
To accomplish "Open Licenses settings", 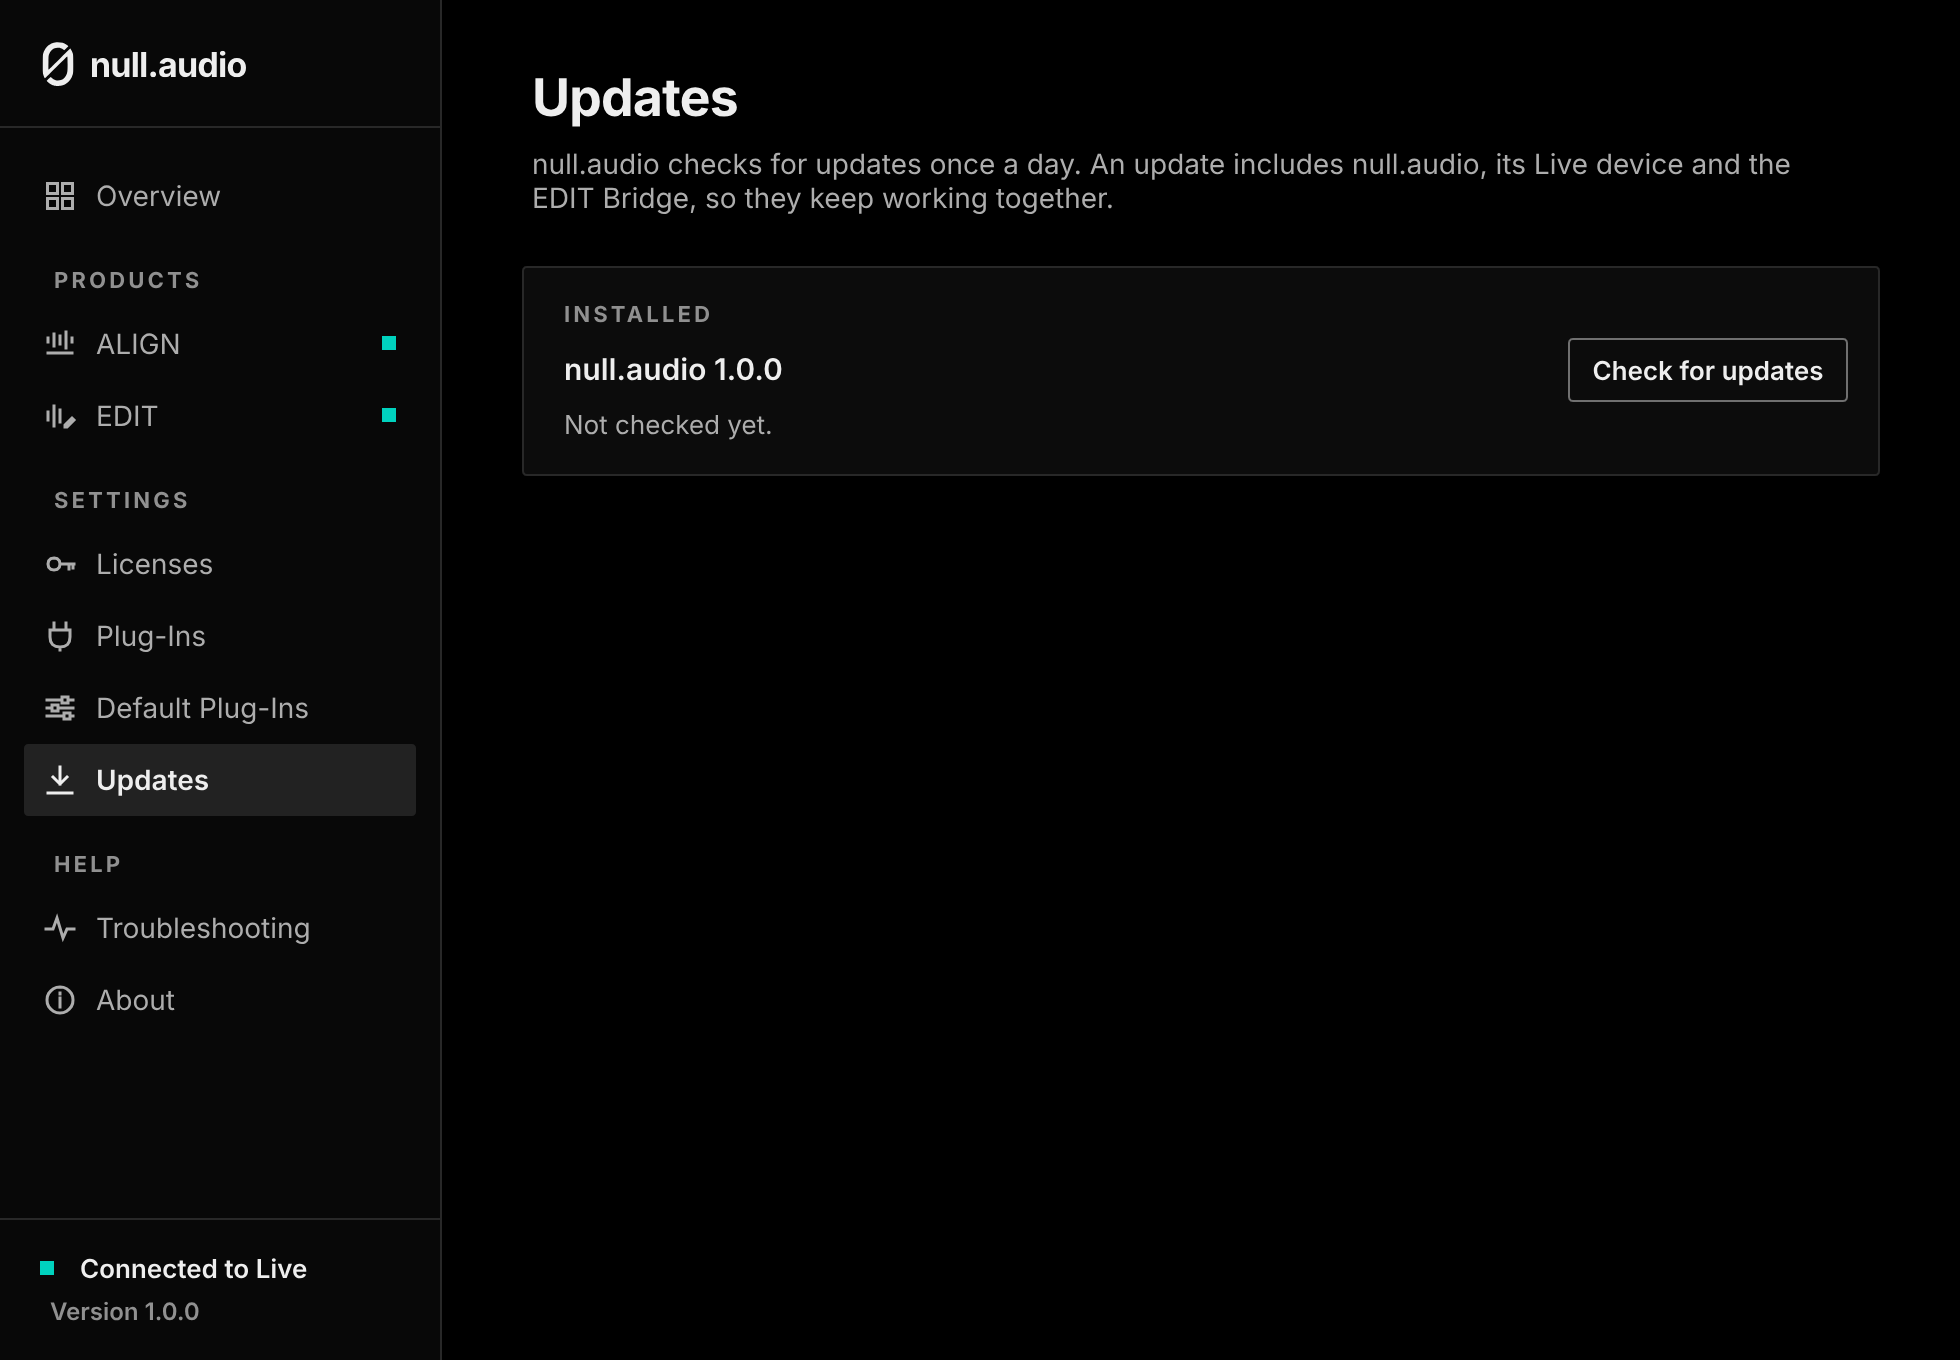I will 220,564.
